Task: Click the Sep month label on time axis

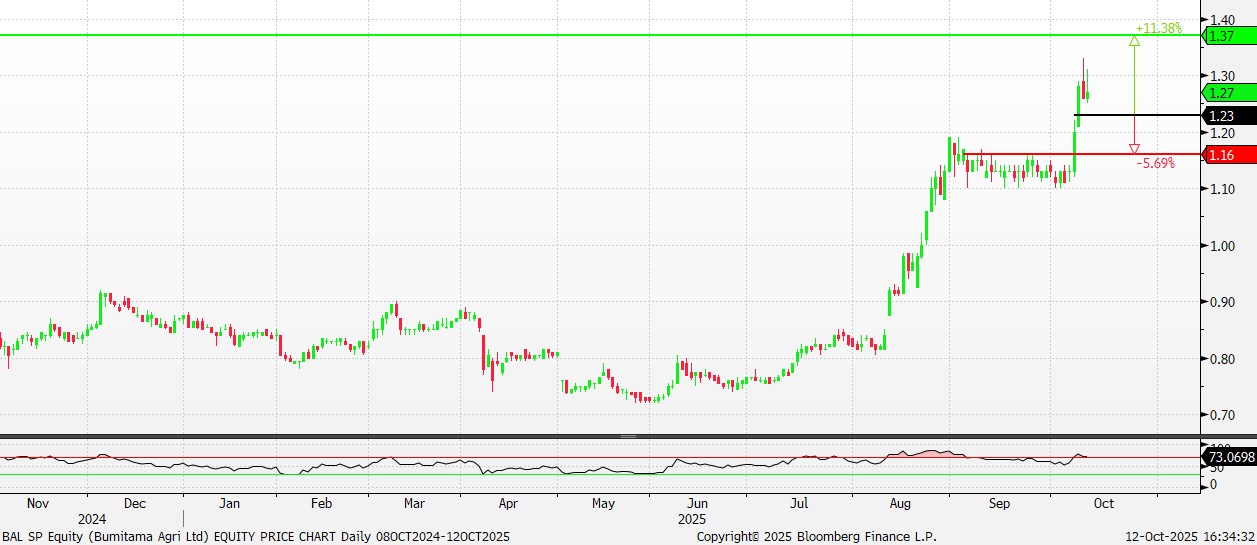Action: coord(1000,504)
